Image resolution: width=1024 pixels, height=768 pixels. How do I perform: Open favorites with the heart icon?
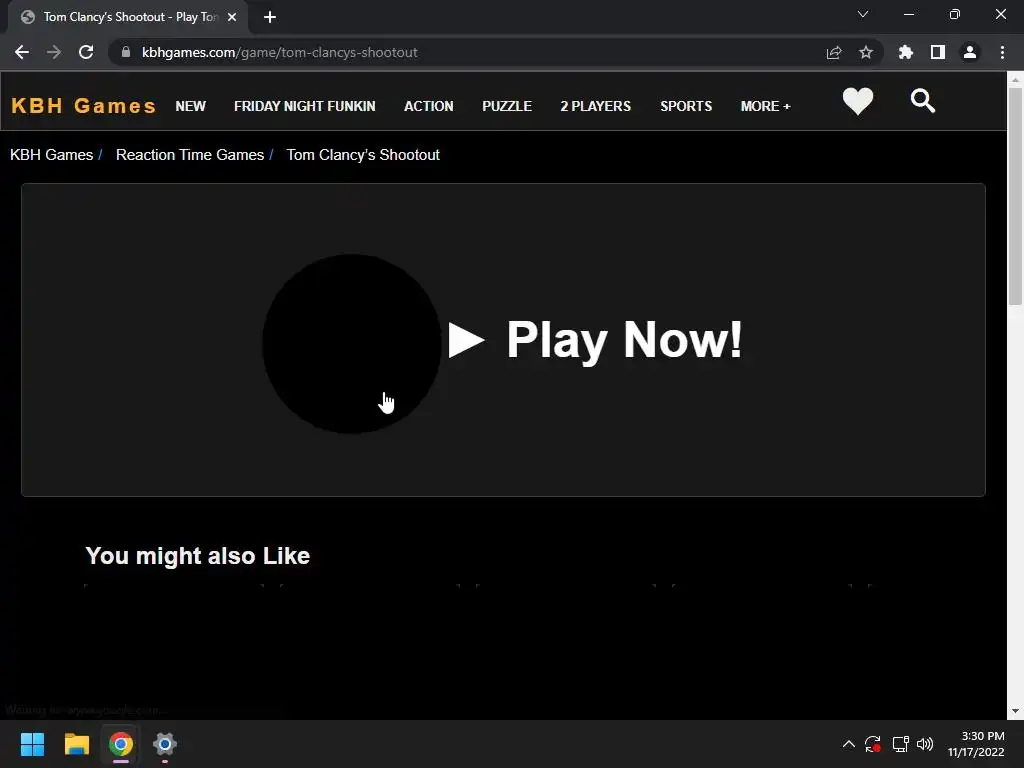(857, 101)
